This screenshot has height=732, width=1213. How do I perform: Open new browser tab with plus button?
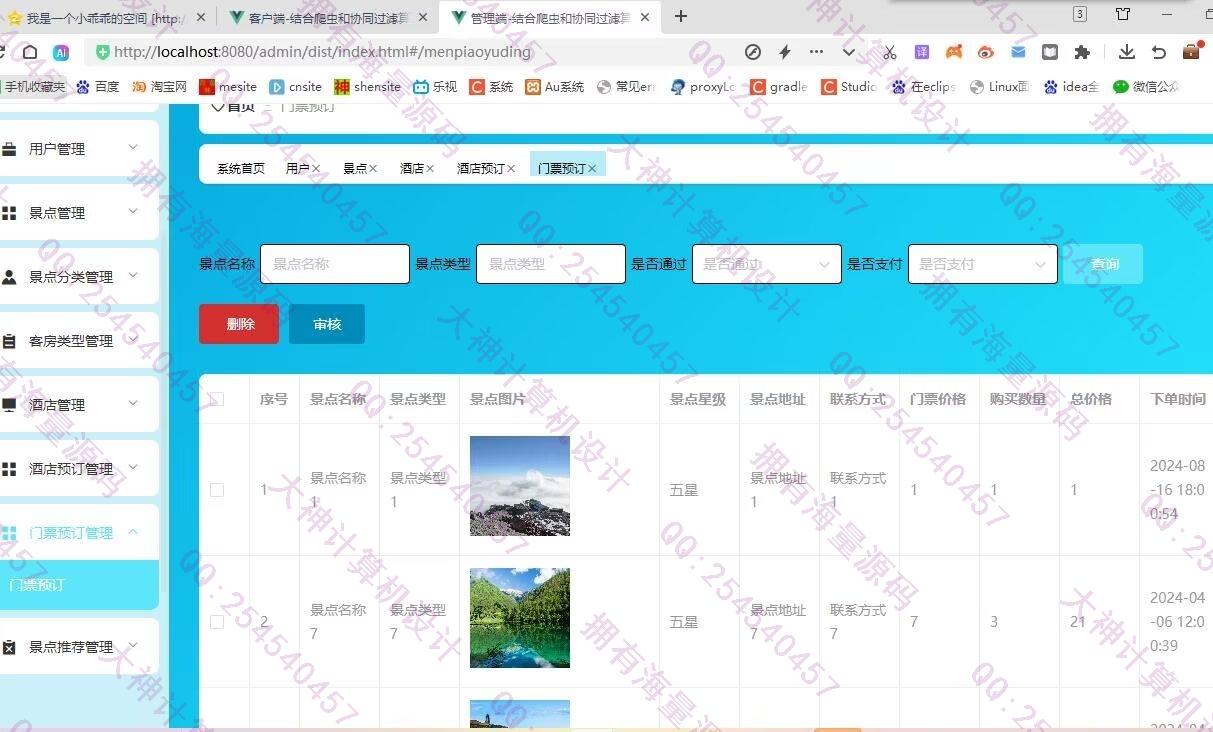point(681,16)
